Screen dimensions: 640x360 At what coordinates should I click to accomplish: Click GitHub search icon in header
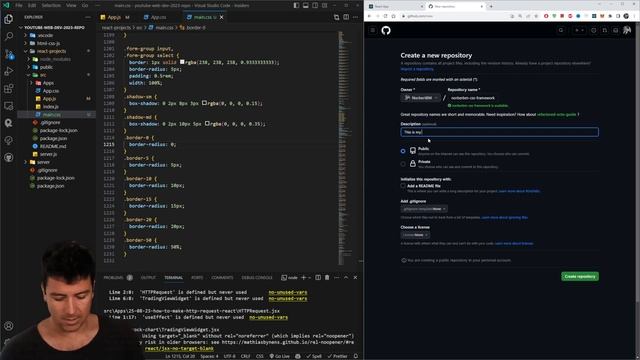tap(561, 30)
